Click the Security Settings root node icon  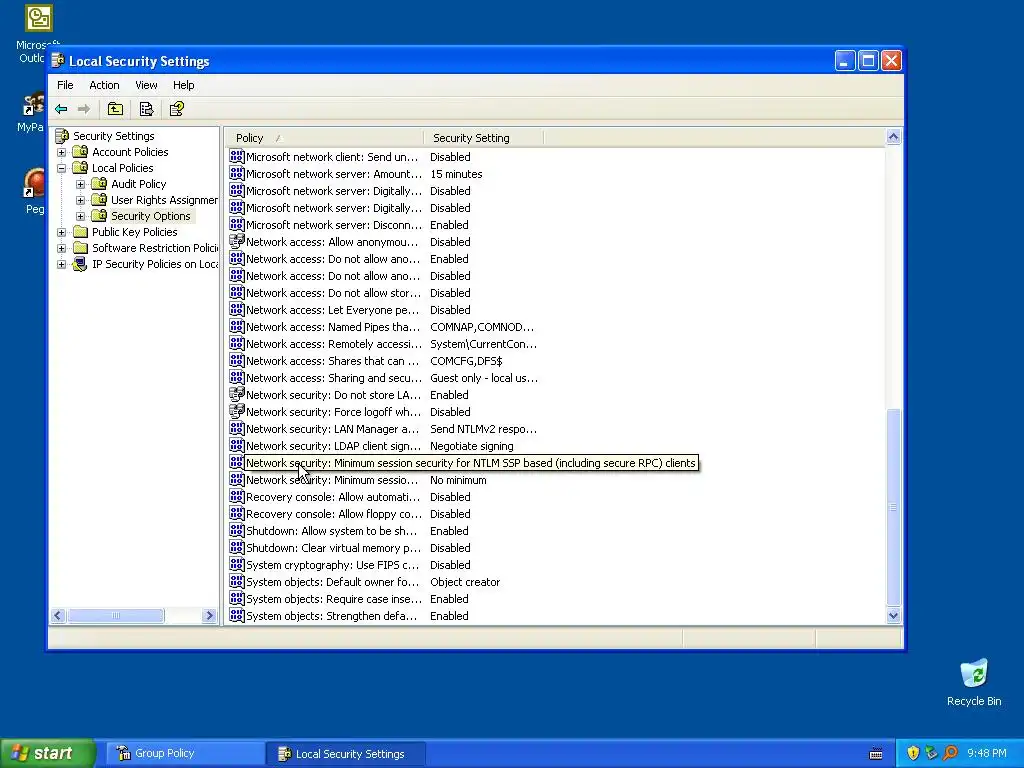[x=62, y=136]
